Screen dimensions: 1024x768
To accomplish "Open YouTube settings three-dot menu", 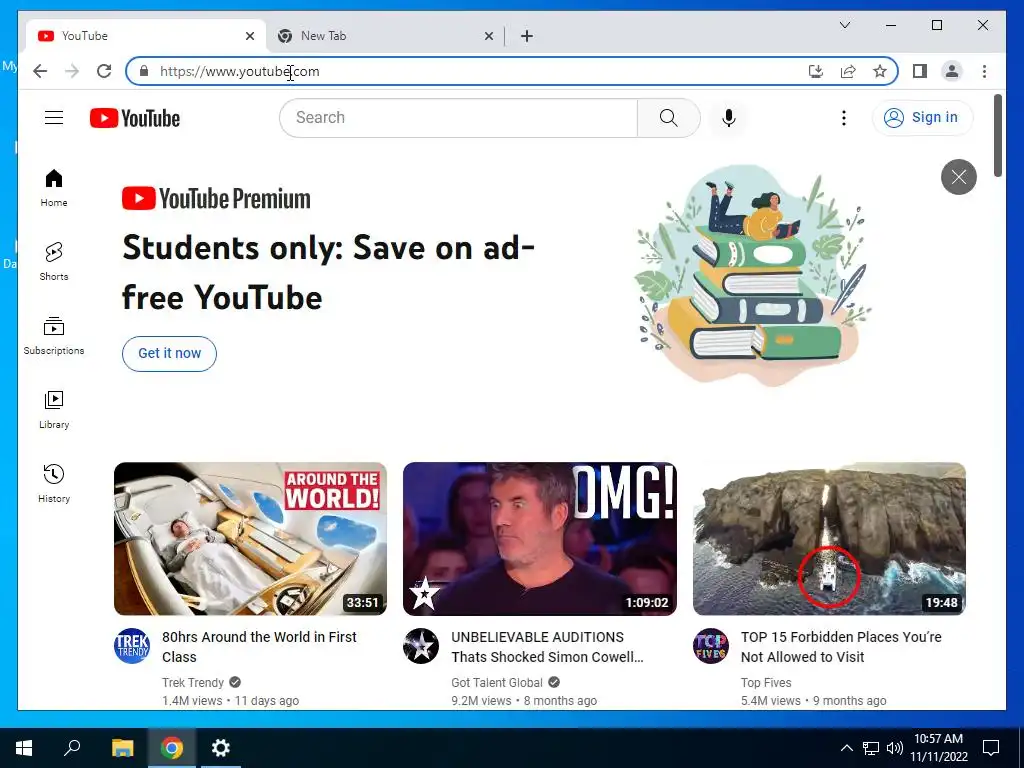I will tap(844, 118).
